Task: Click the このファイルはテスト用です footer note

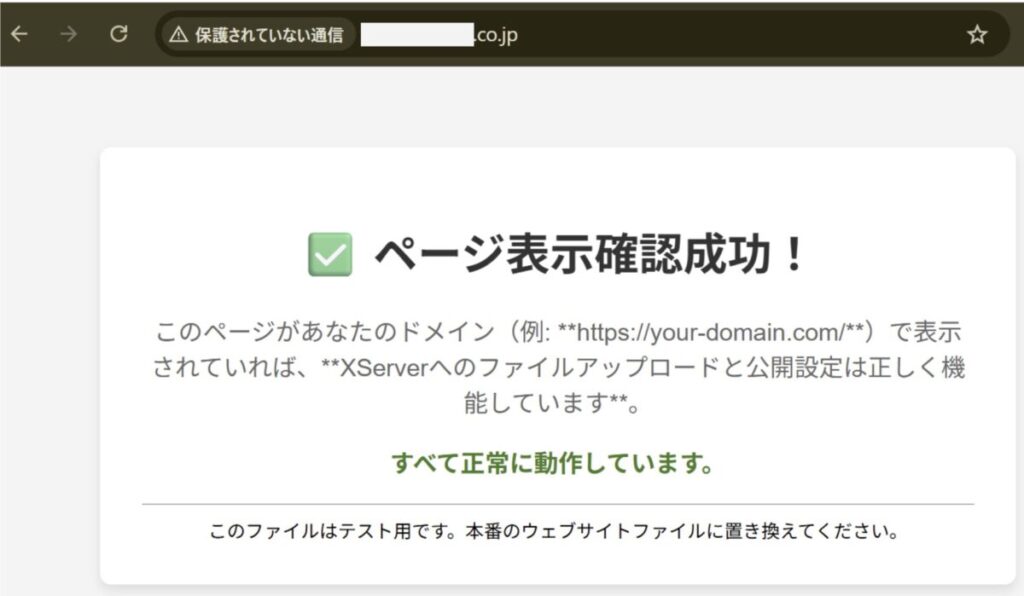Action: coord(333,531)
